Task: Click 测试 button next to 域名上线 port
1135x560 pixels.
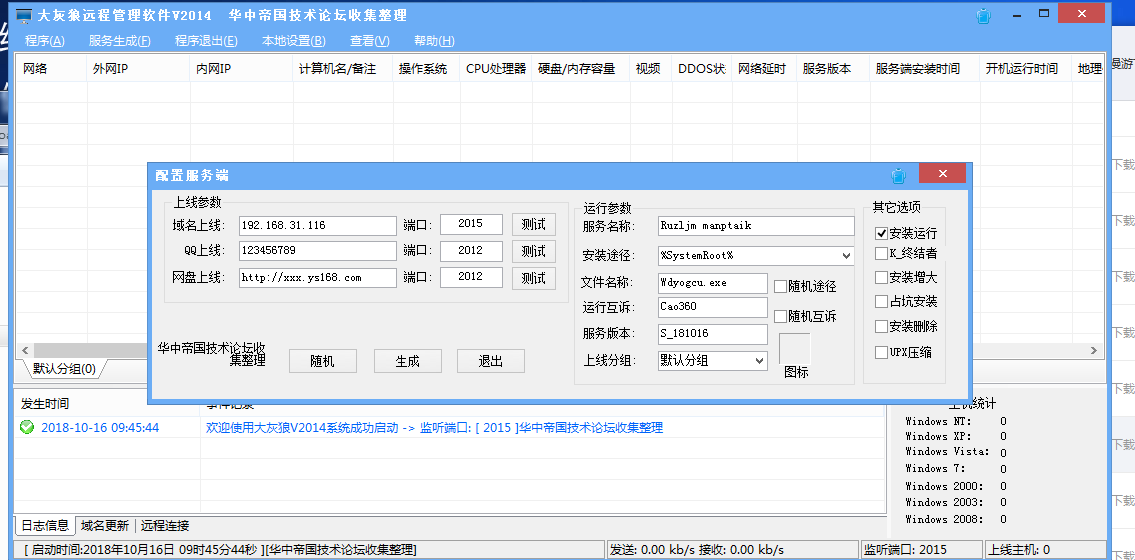Action: (x=533, y=224)
